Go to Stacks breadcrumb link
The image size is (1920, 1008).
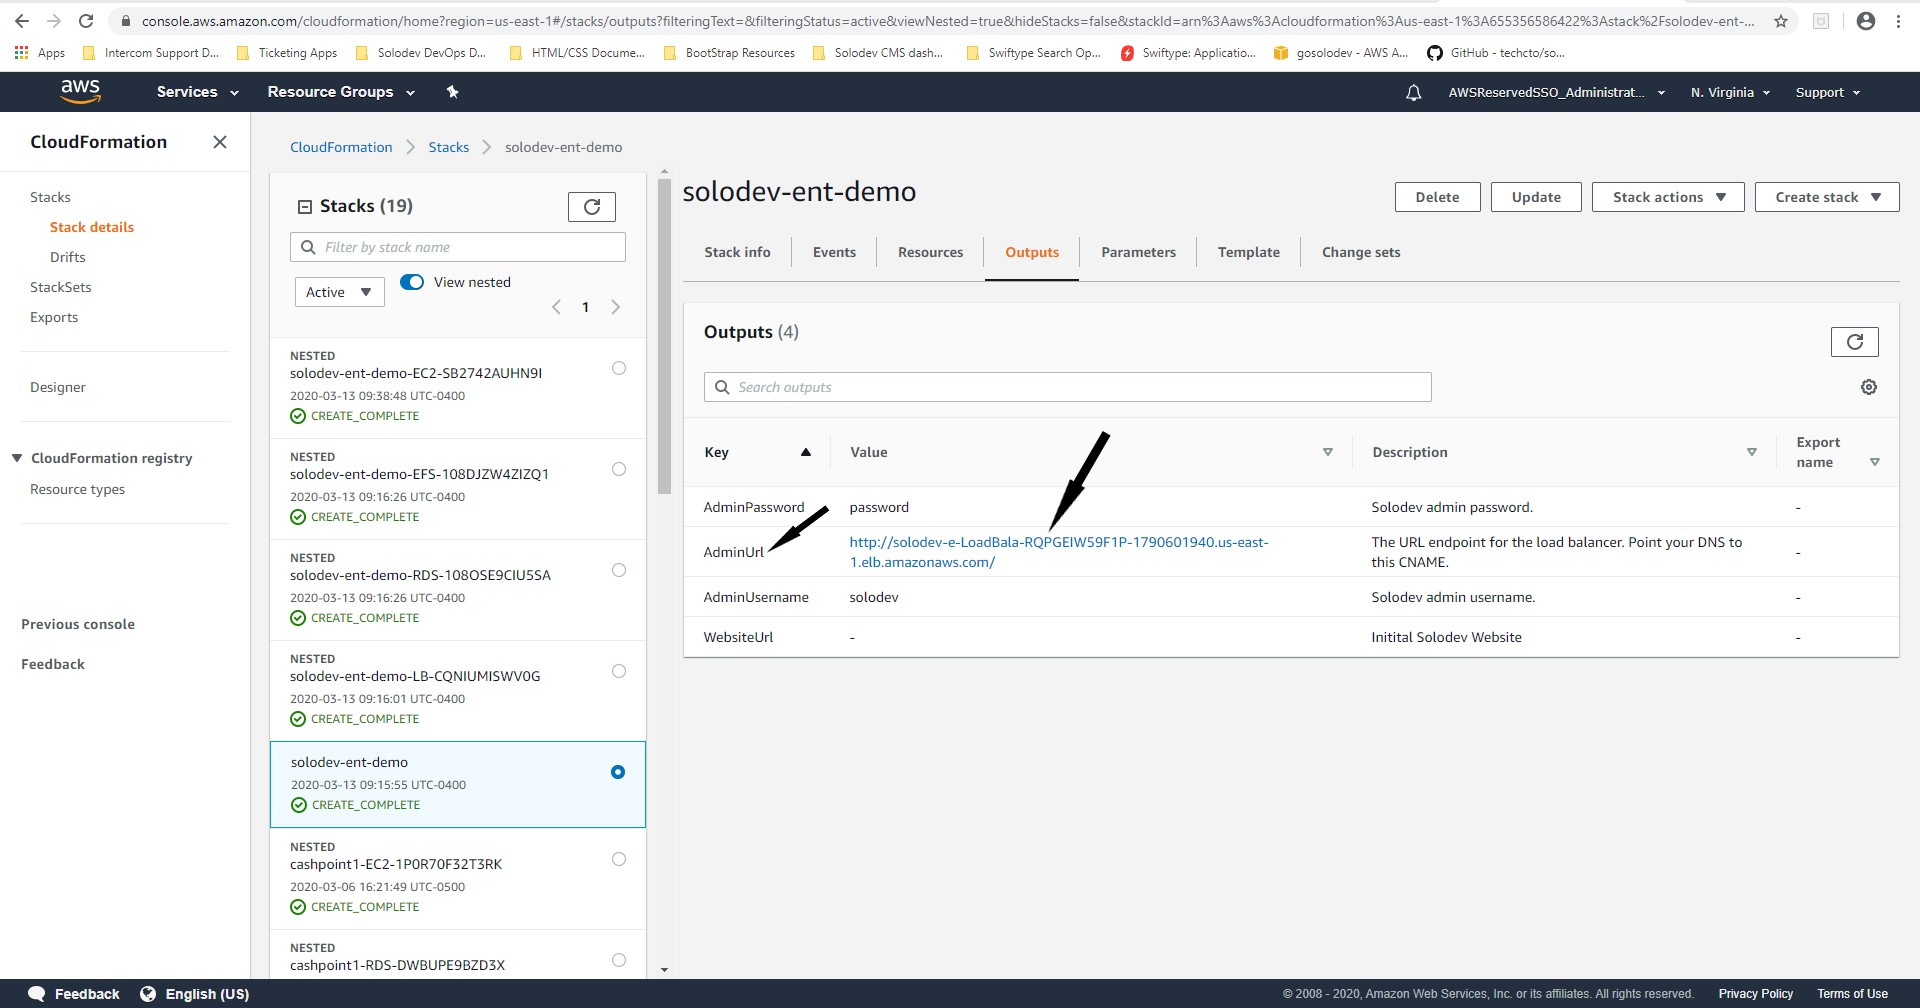click(448, 147)
